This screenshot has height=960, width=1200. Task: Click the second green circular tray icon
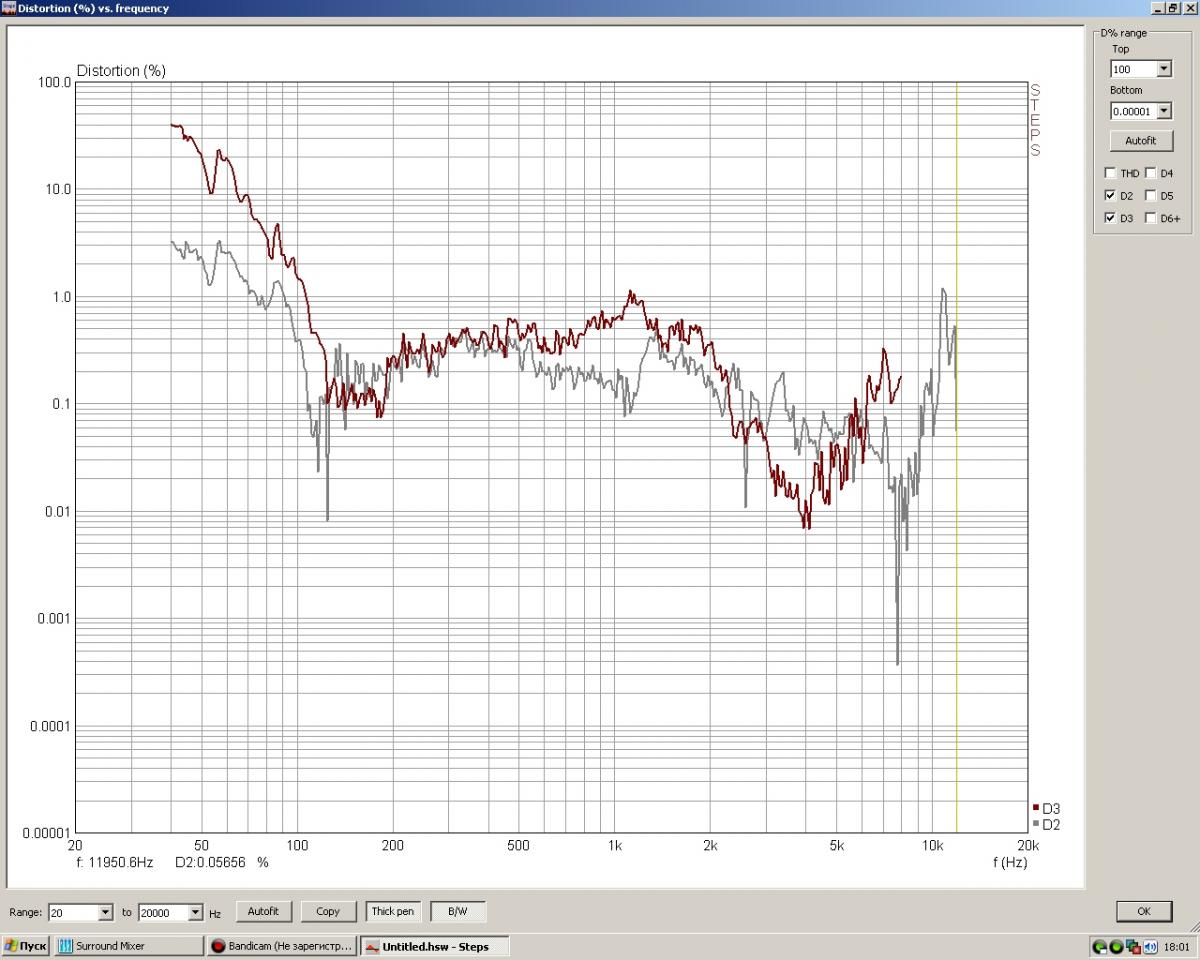click(x=1116, y=946)
